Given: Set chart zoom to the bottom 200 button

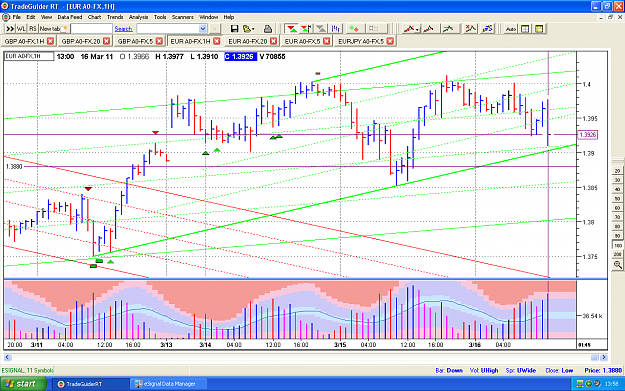Looking at the screenshot, I should [617, 254].
